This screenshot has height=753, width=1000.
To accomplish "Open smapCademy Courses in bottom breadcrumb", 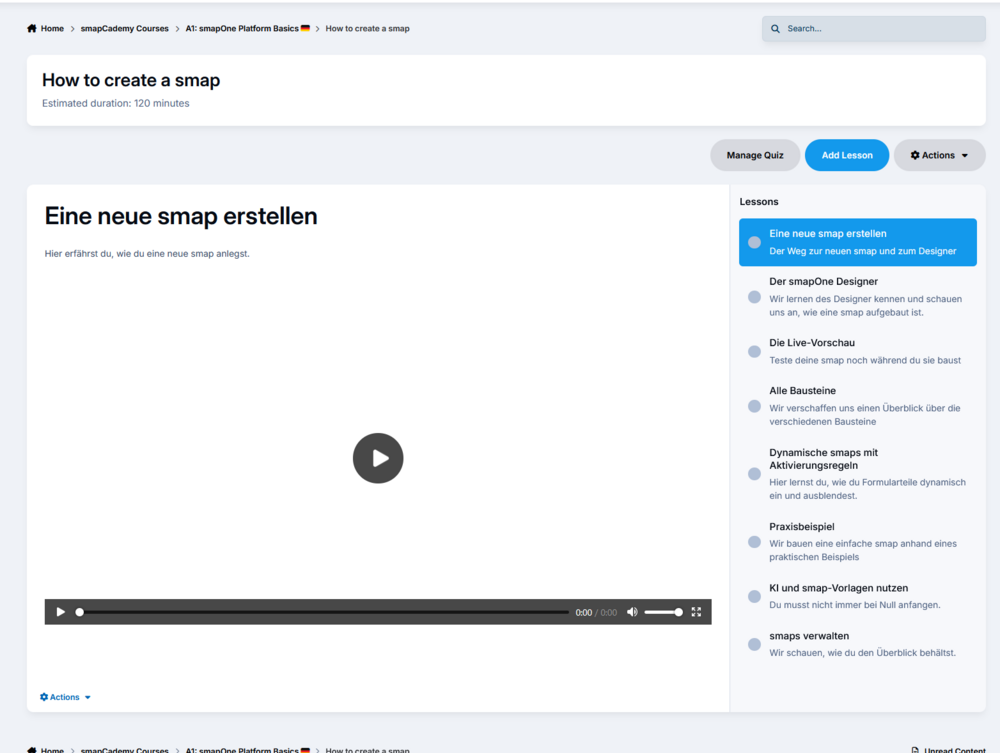I will click(124, 750).
